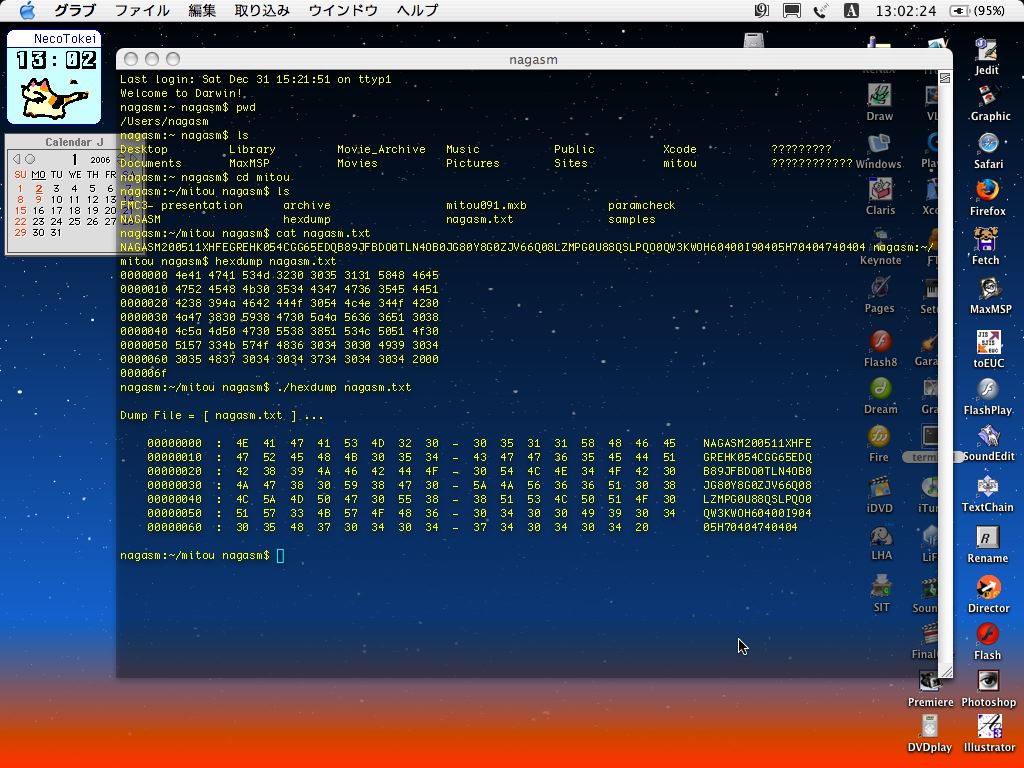
Task: Click the round today button in Calendar J
Action: [x=30, y=159]
